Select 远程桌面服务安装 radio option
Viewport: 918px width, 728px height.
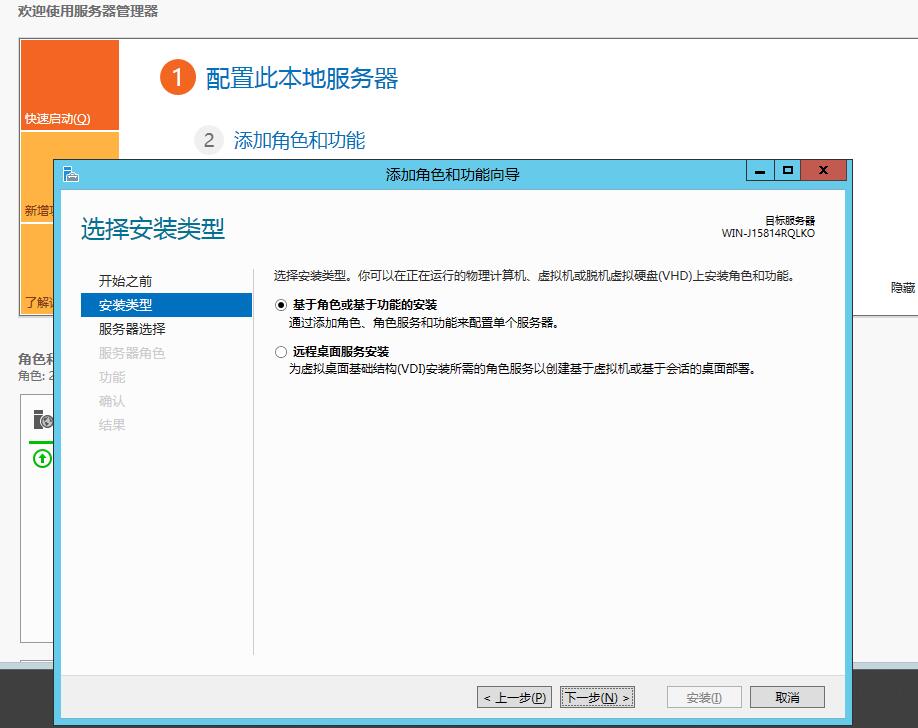(280, 352)
